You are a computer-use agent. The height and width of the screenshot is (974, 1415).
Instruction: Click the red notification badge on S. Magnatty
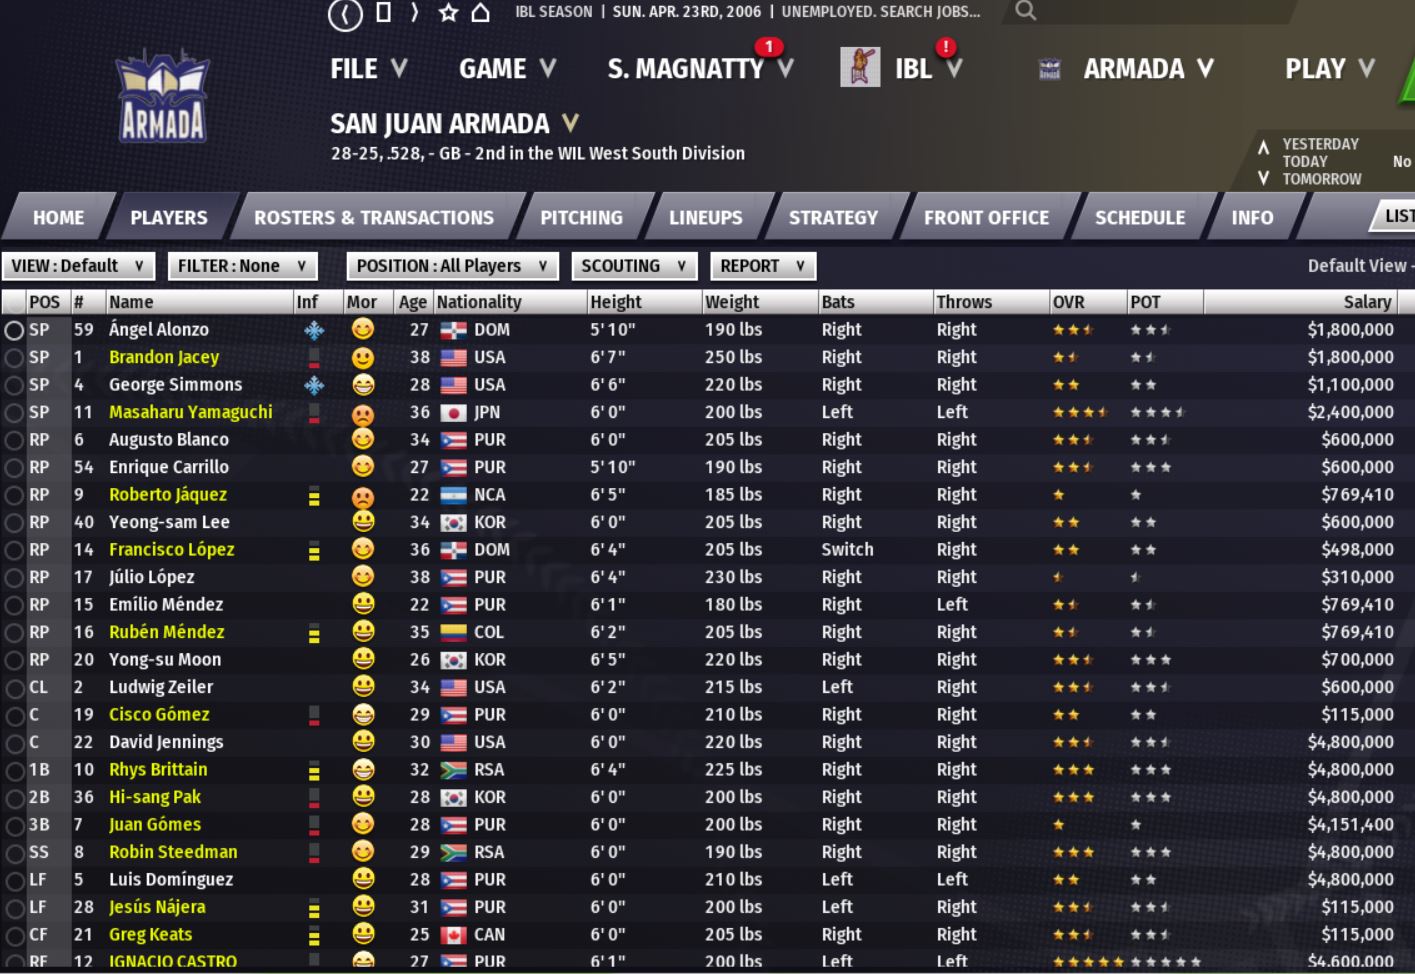768,46
